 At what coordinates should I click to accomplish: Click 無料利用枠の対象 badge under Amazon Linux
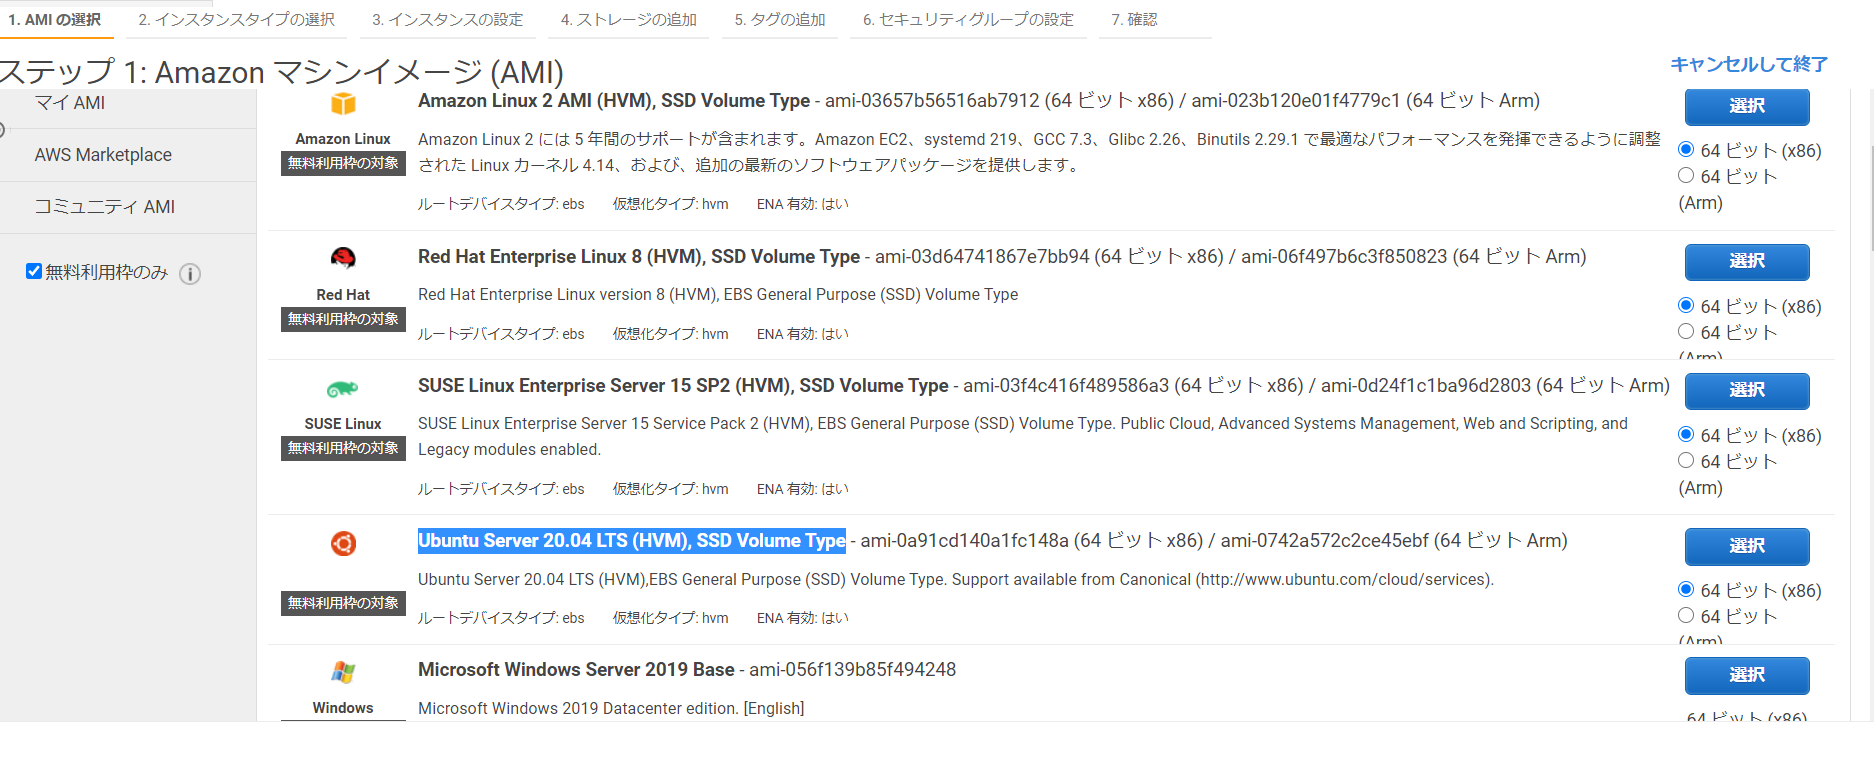343,163
